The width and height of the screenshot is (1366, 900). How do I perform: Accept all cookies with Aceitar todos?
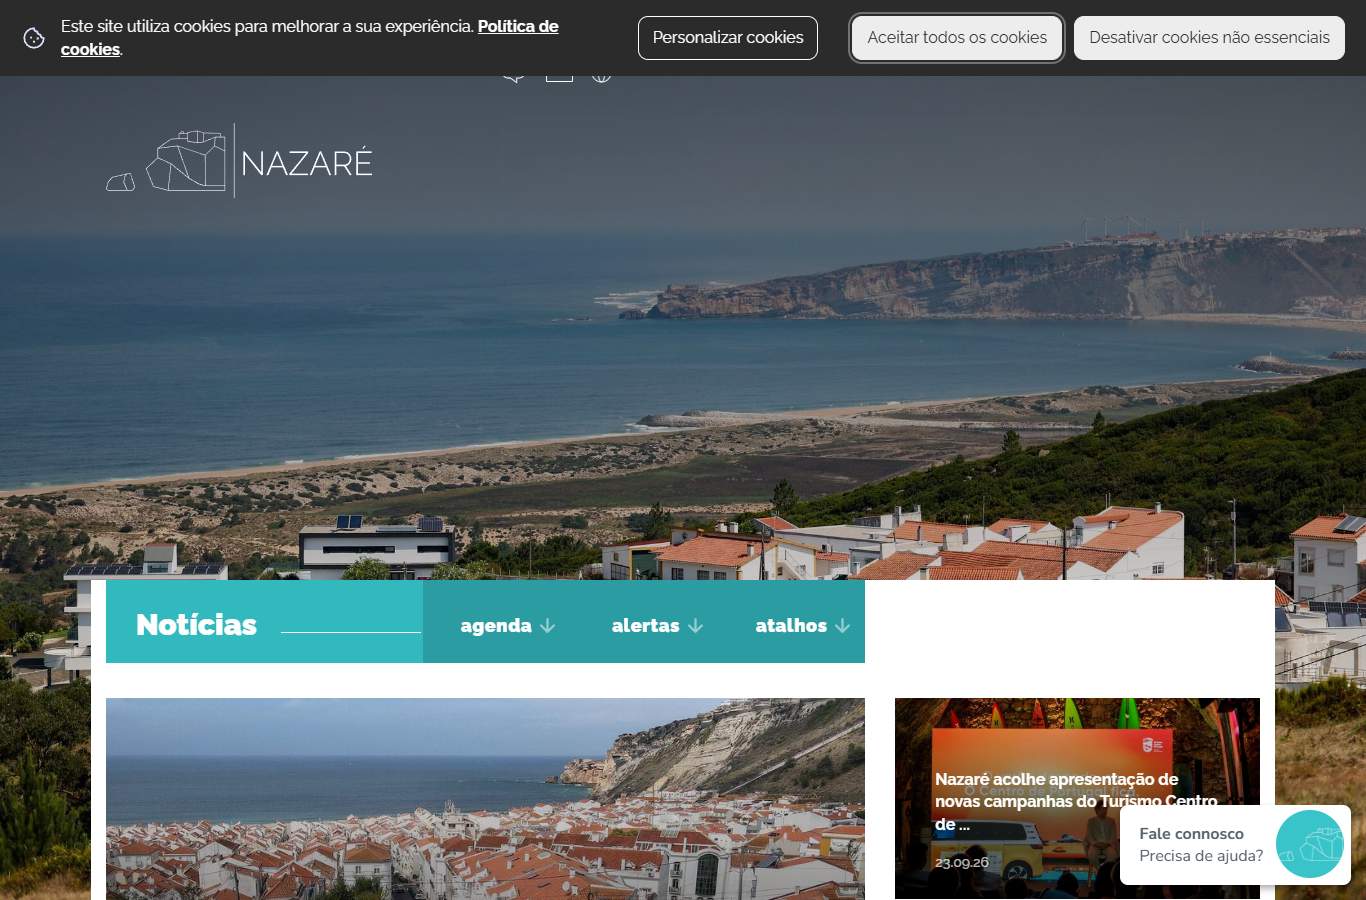pyautogui.click(x=957, y=38)
